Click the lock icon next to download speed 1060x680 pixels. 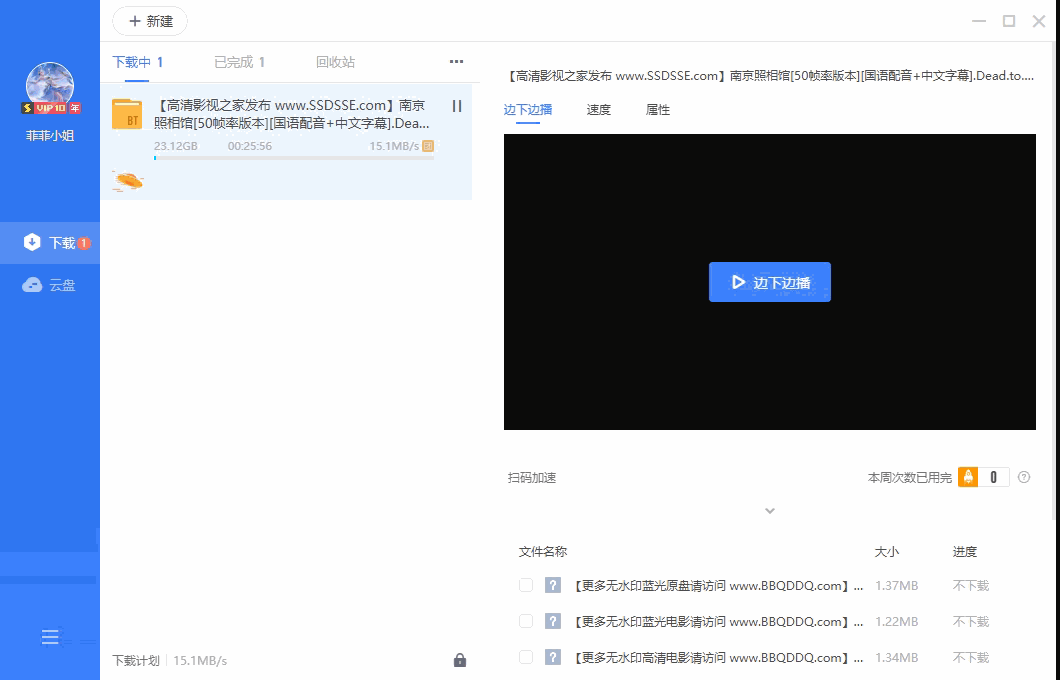coord(460,661)
